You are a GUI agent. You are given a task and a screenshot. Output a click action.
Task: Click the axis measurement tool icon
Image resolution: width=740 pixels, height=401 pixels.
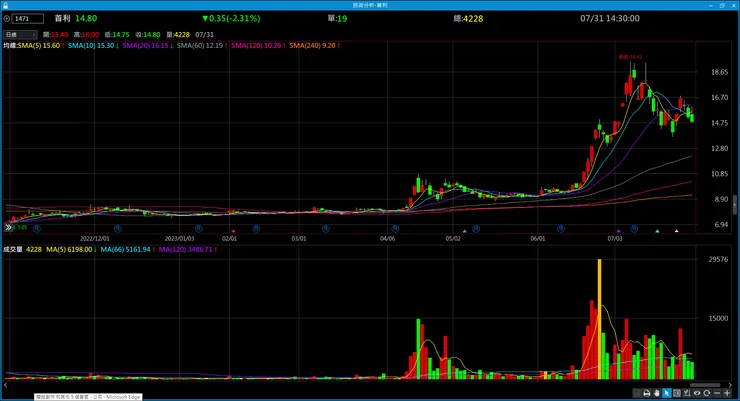click(687, 393)
